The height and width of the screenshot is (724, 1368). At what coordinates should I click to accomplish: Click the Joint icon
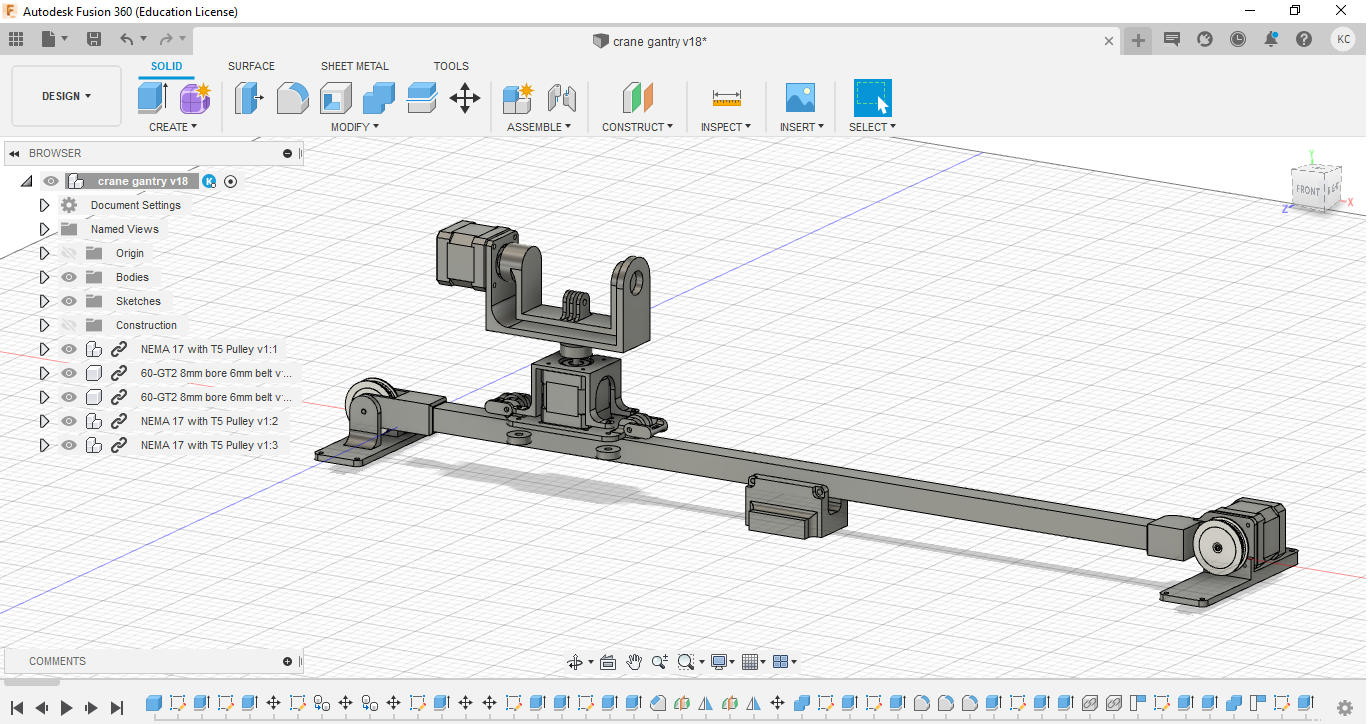pos(562,98)
